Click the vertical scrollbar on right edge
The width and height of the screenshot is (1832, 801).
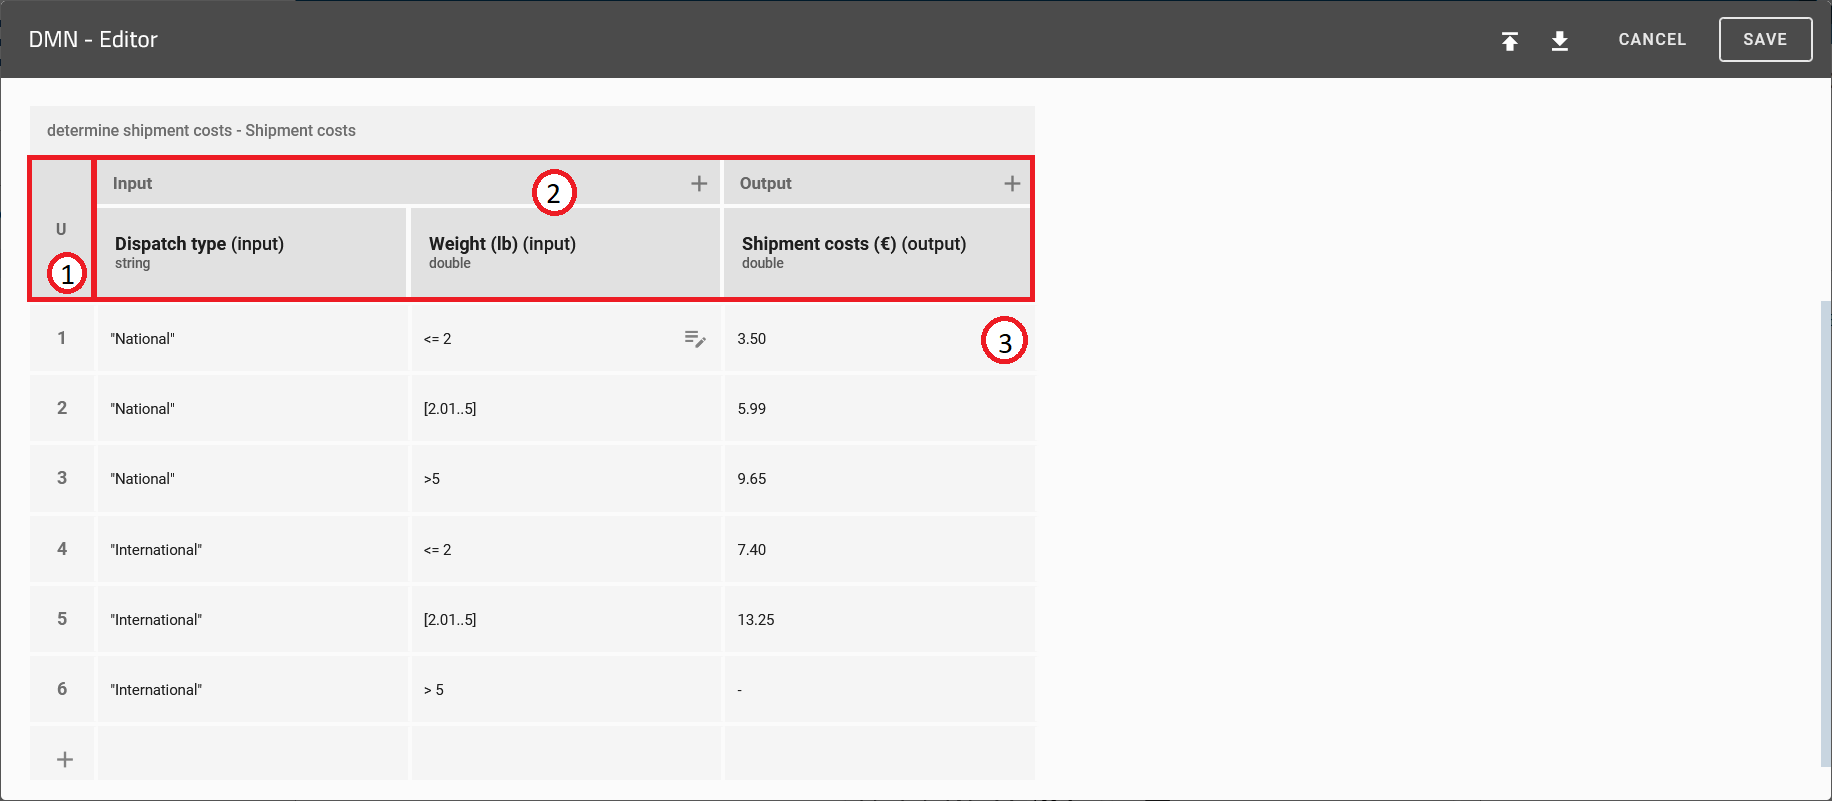coord(1825,533)
